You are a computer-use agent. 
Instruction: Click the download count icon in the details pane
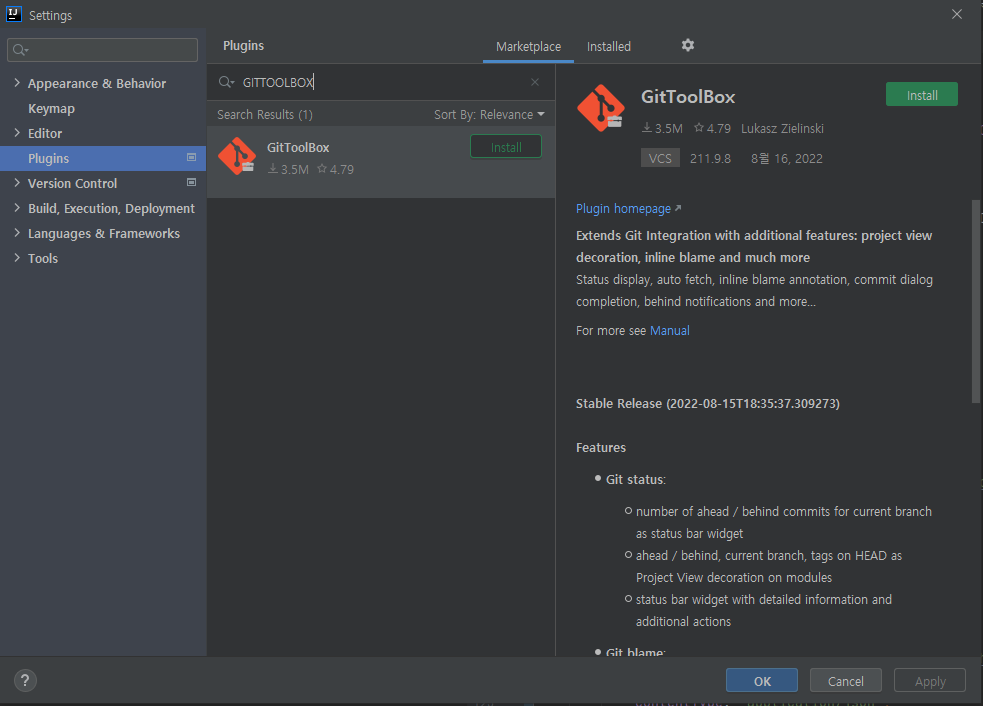pyautogui.click(x=647, y=128)
